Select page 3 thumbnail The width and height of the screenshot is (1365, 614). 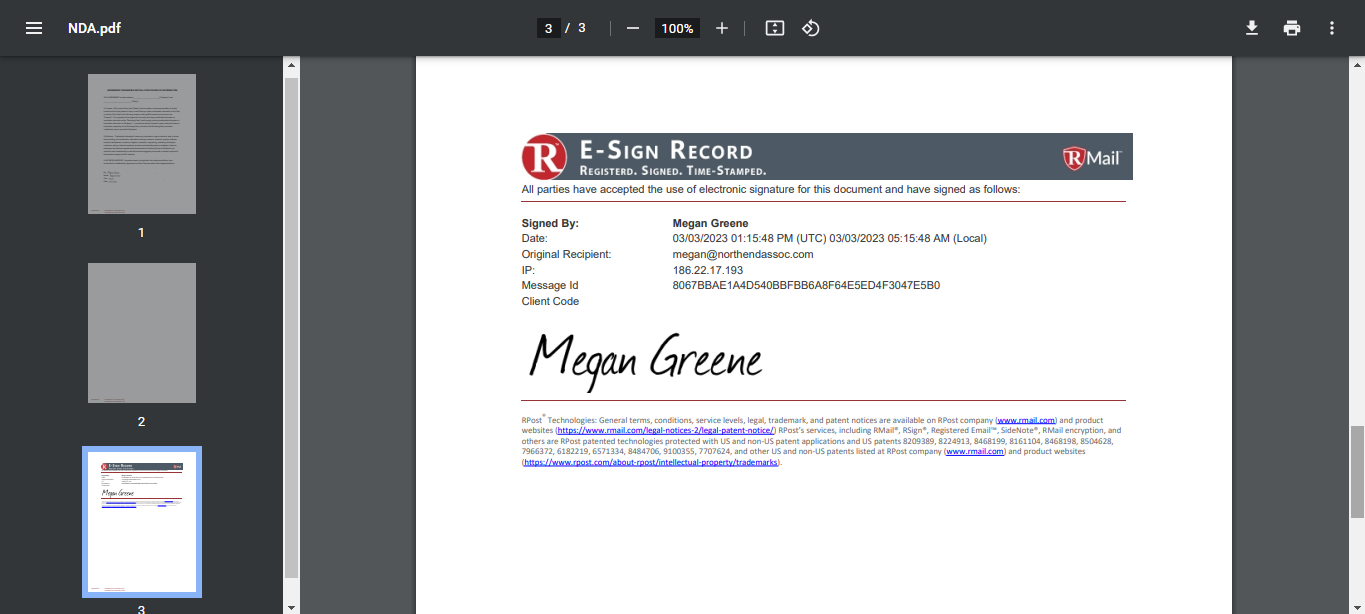point(142,522)
